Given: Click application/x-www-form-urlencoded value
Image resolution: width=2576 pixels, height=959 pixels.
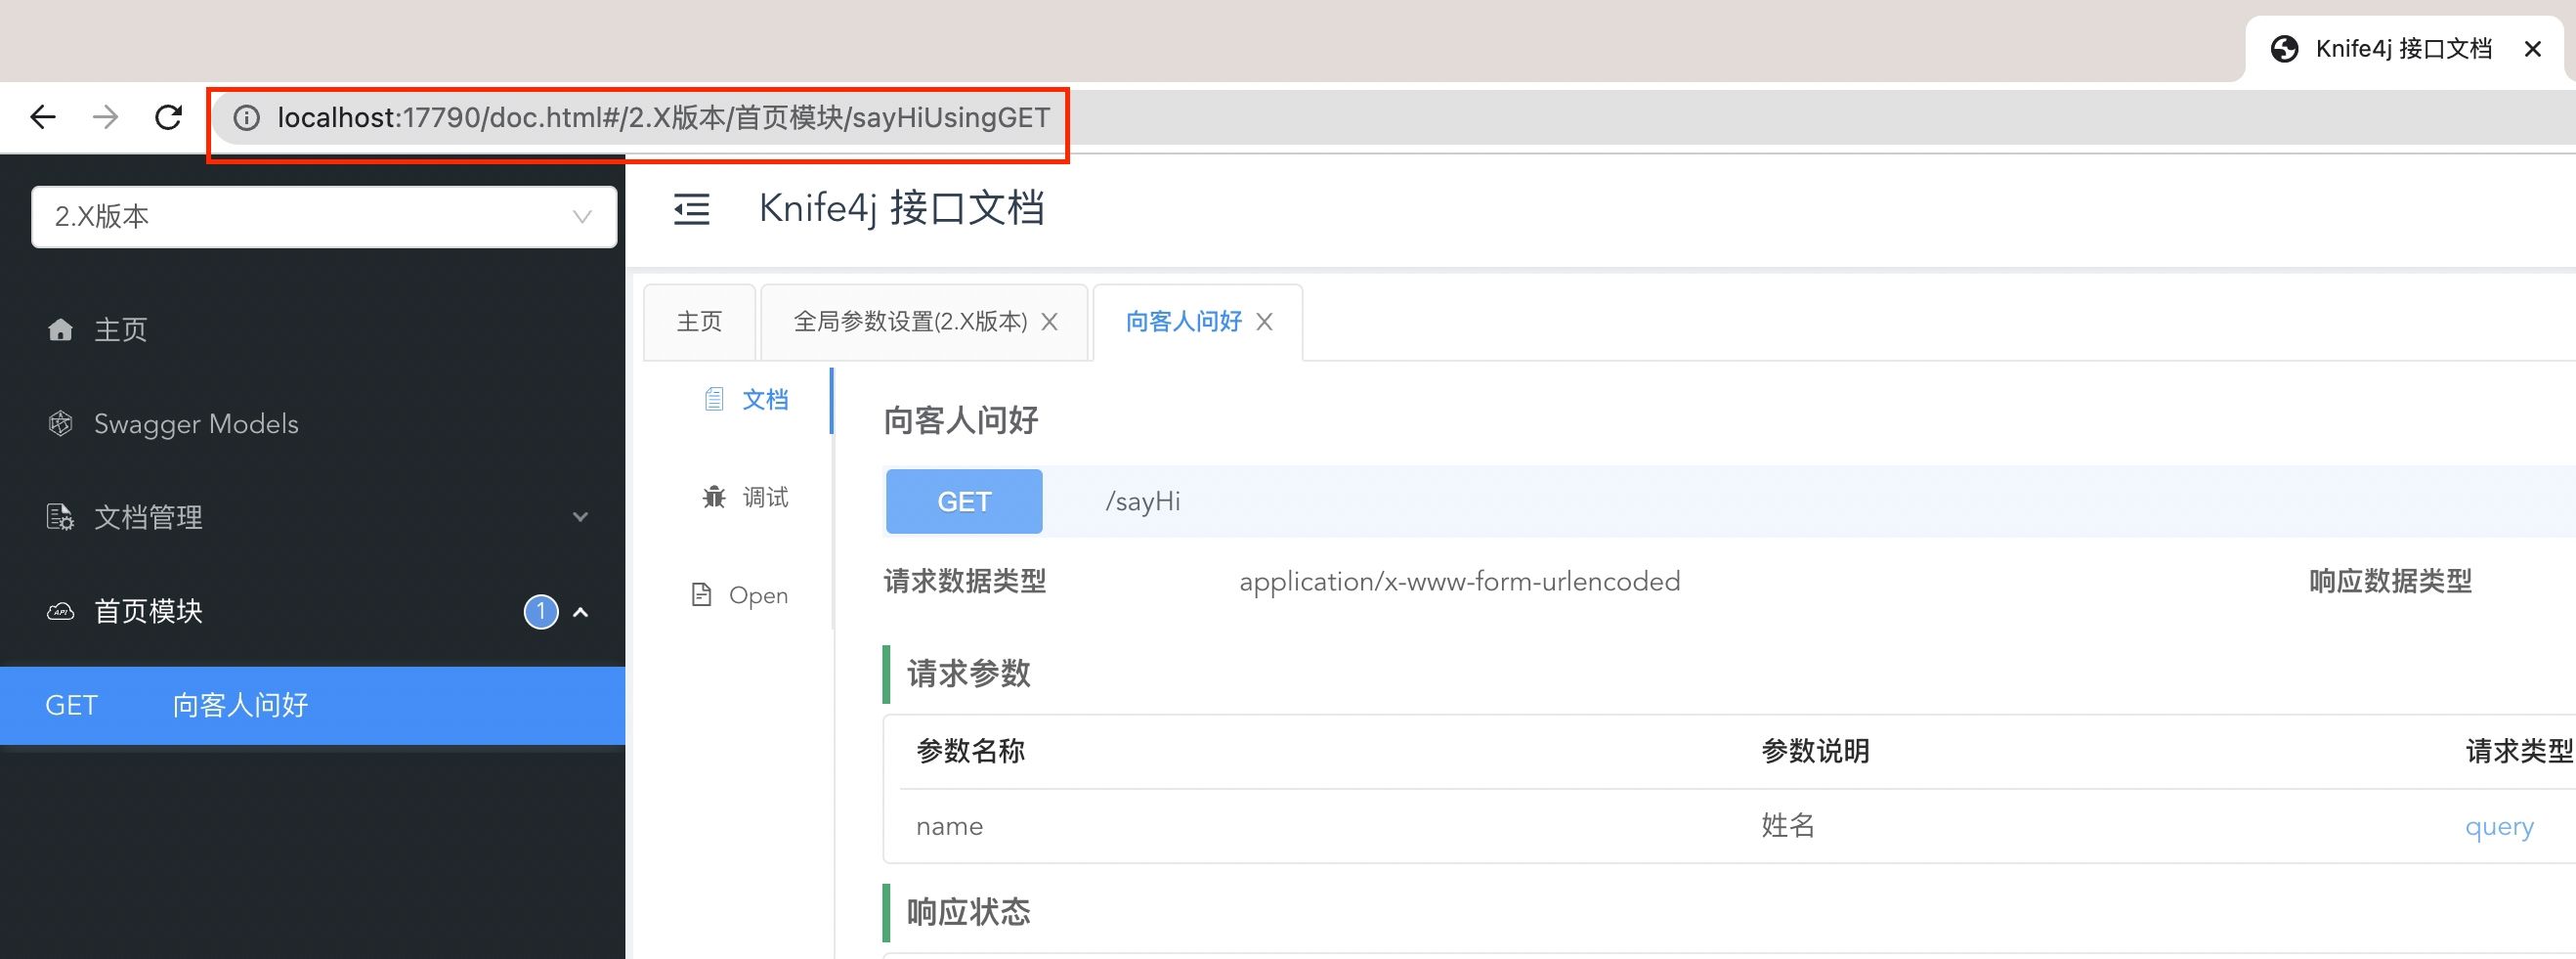Looking at the screenshot, I should (1460, 582).
